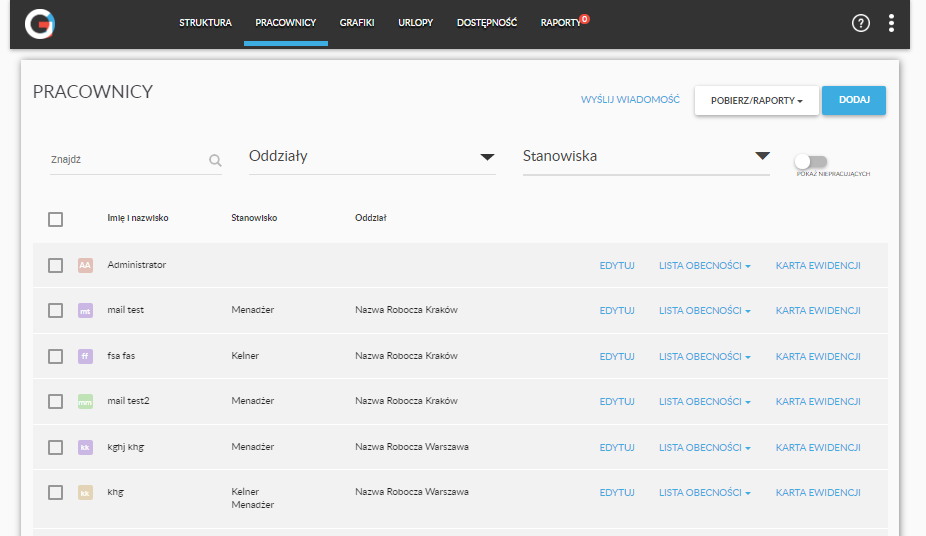Image resolution: width=926 pixels, height=536 pixels.
Task: Open Lista obecności dropdown for Administrator
Action: point(705,266)
